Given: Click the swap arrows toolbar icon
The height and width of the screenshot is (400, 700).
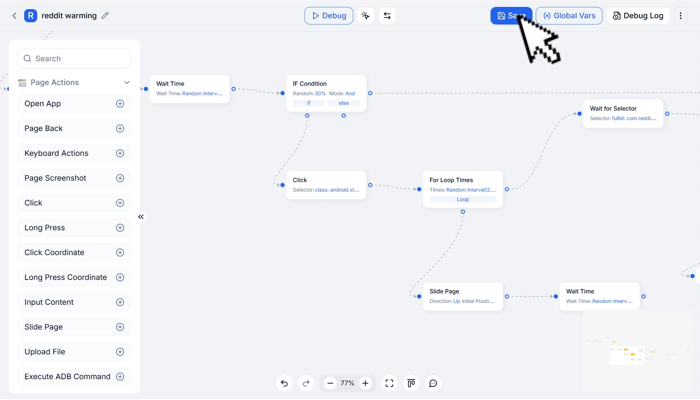Looking at the screenshot, I should 387,16.
